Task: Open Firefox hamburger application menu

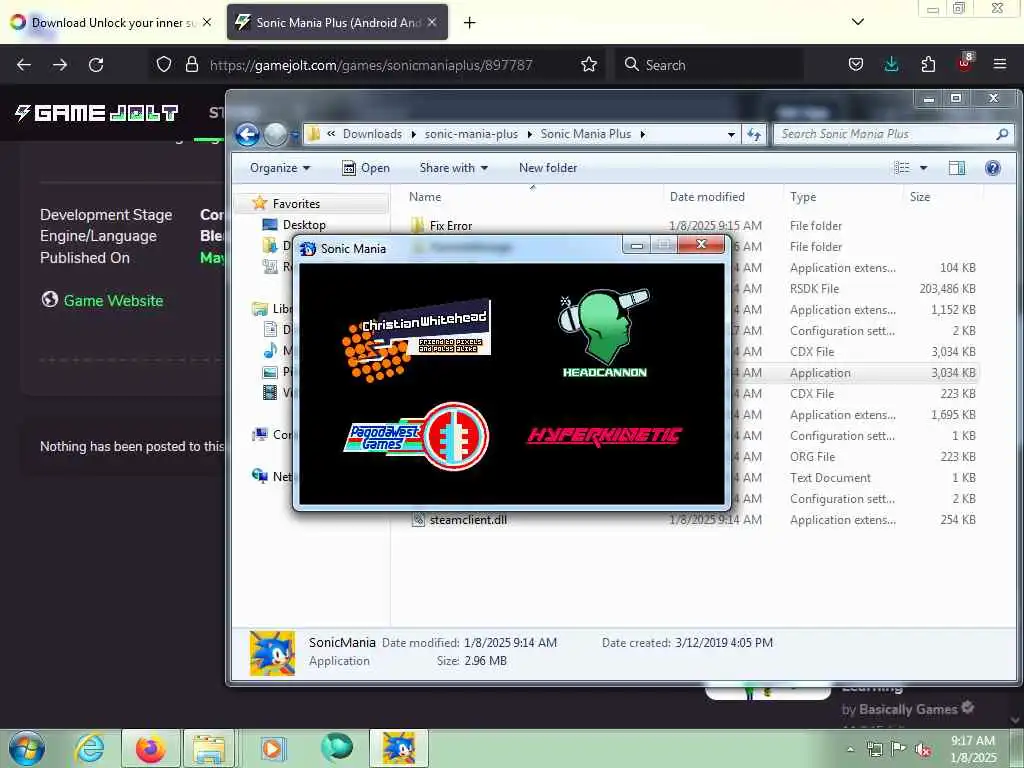Action: 1000,64
